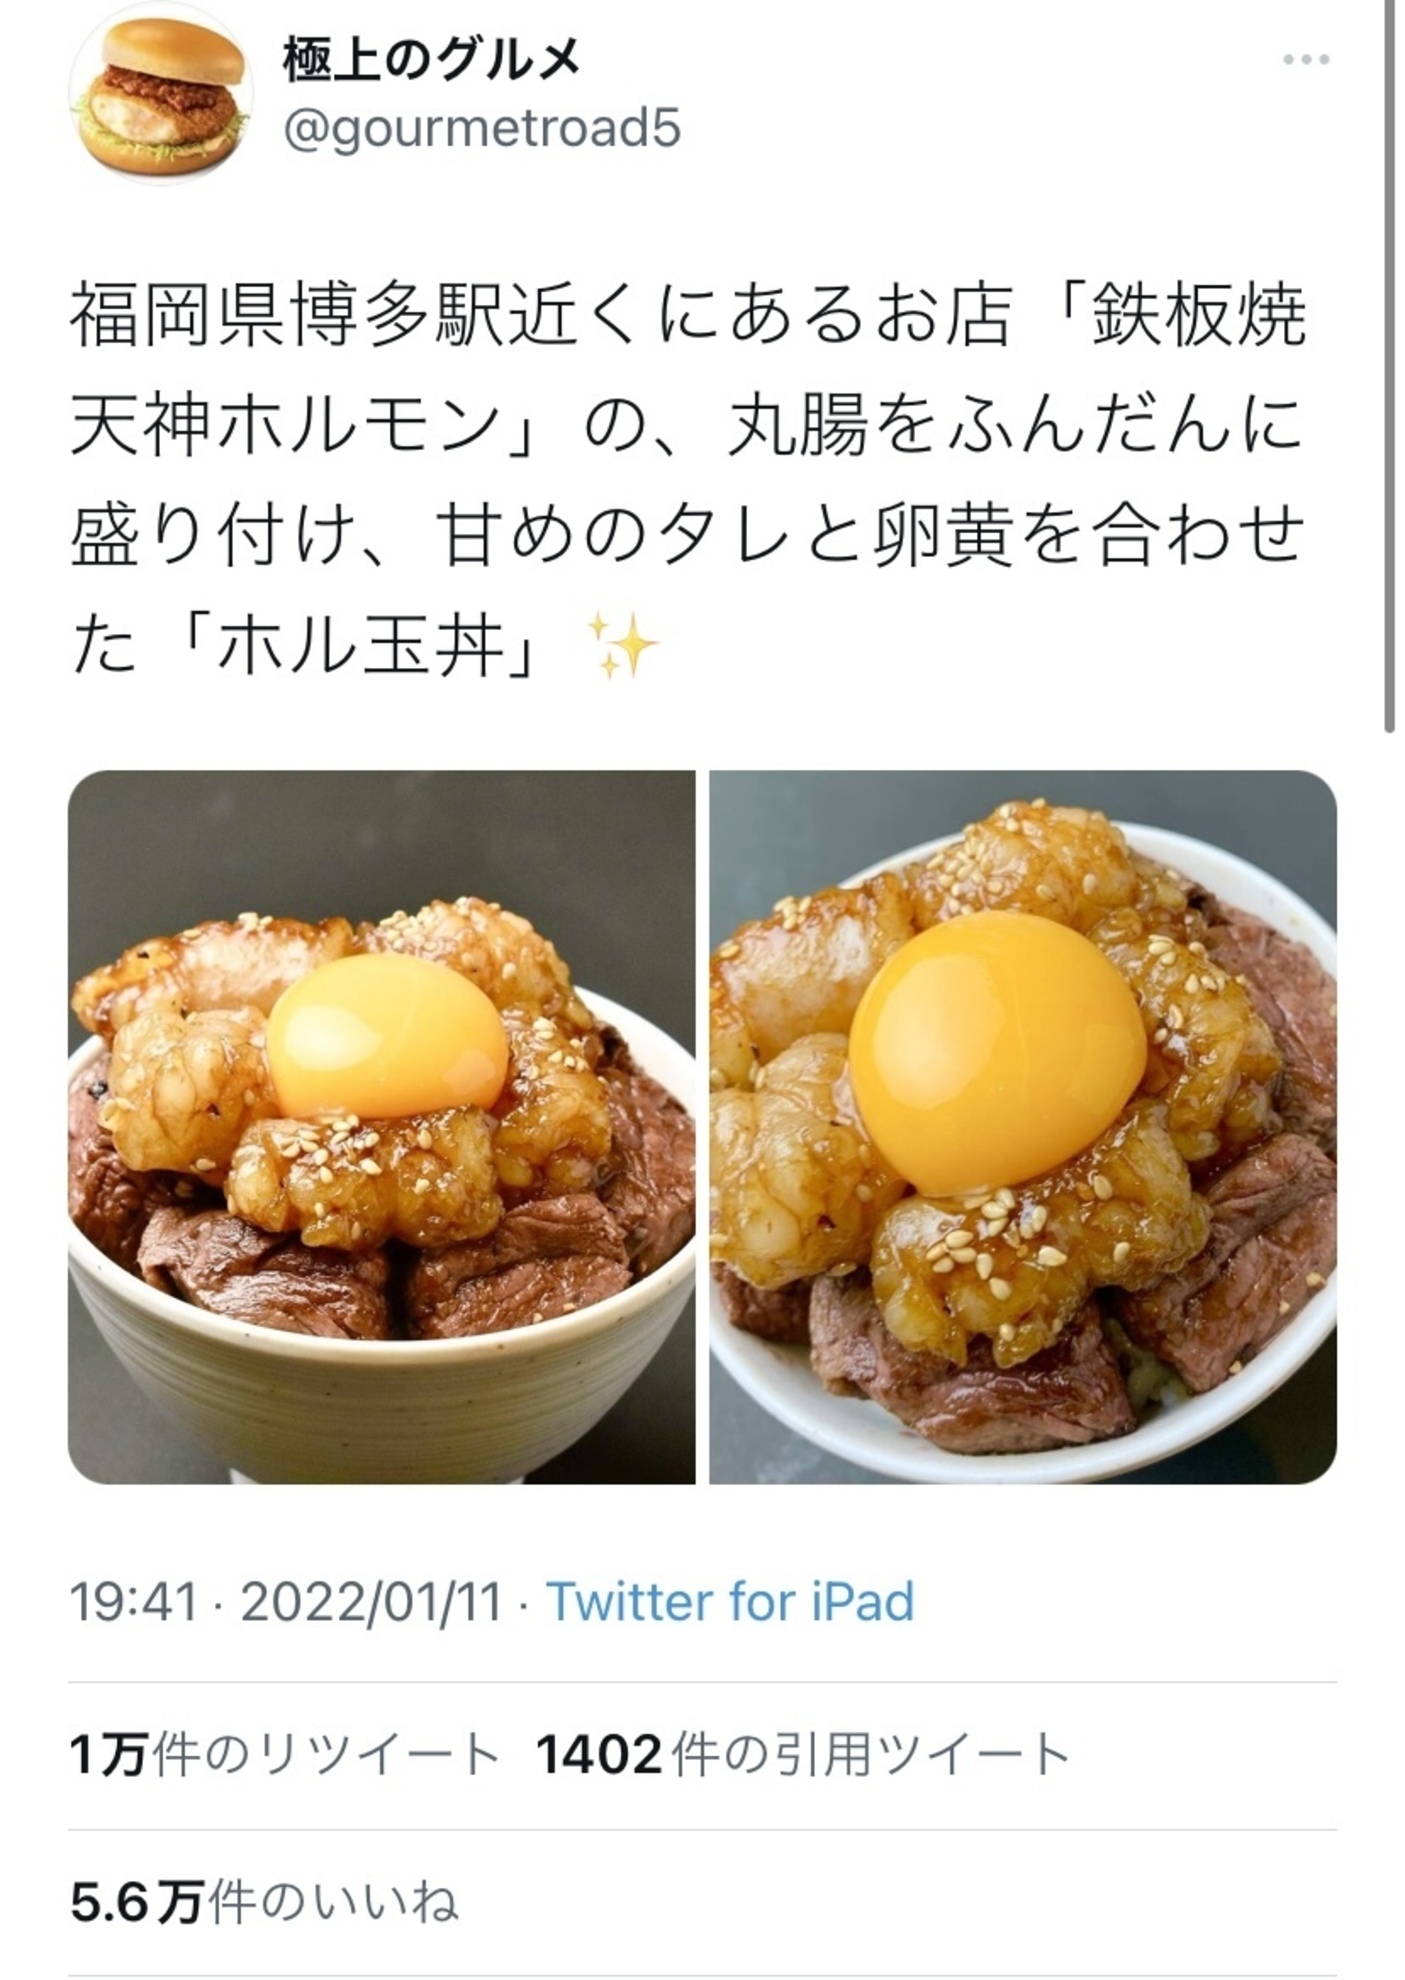Viewport: 1405px width, 1980px height.
Task: Tap the burger profile avatar
Action: [160, 93]
